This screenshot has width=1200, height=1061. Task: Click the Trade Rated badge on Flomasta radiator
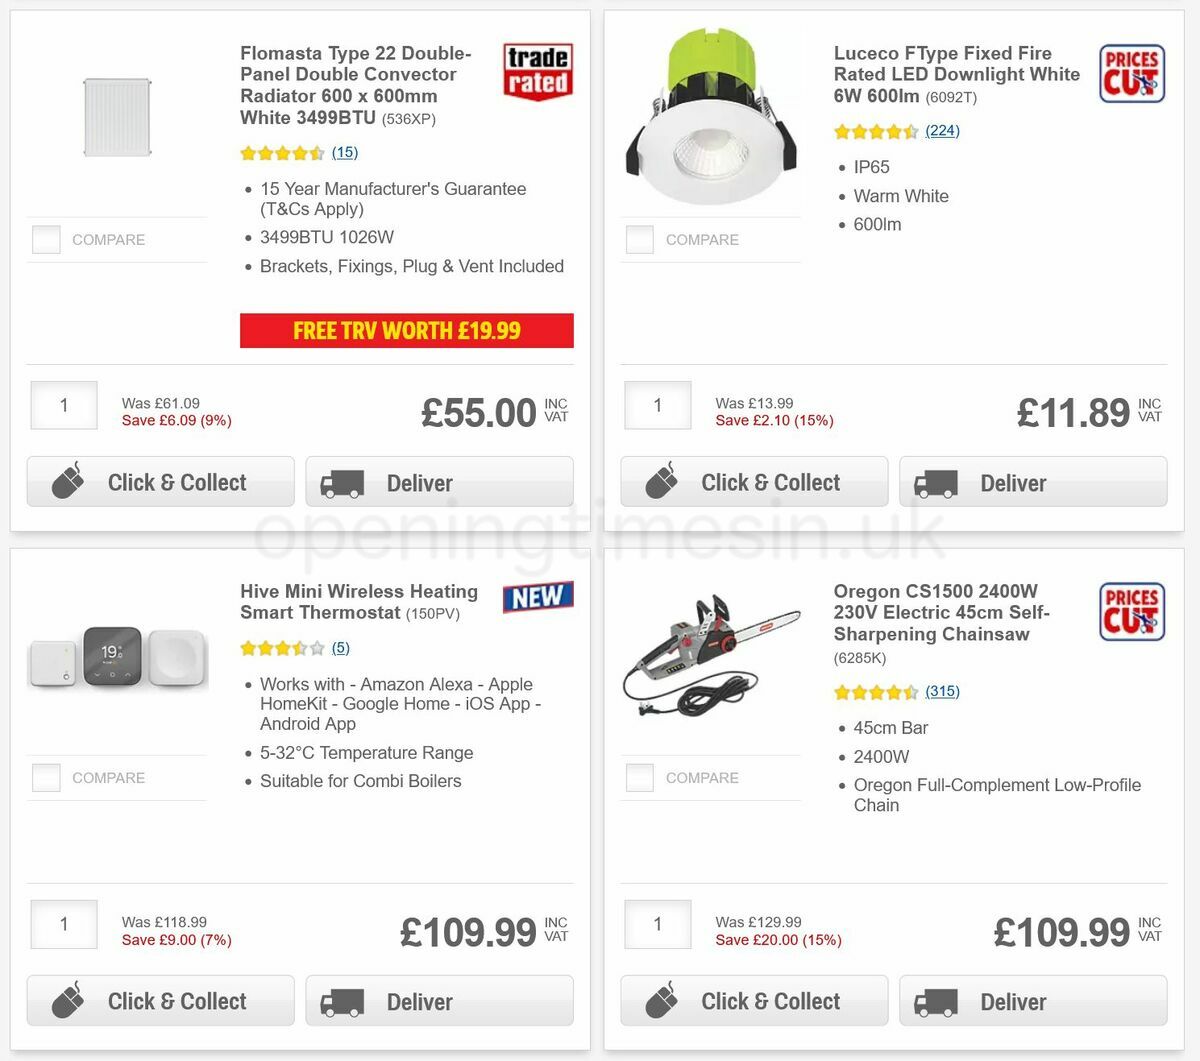click(x=537, y=74)
